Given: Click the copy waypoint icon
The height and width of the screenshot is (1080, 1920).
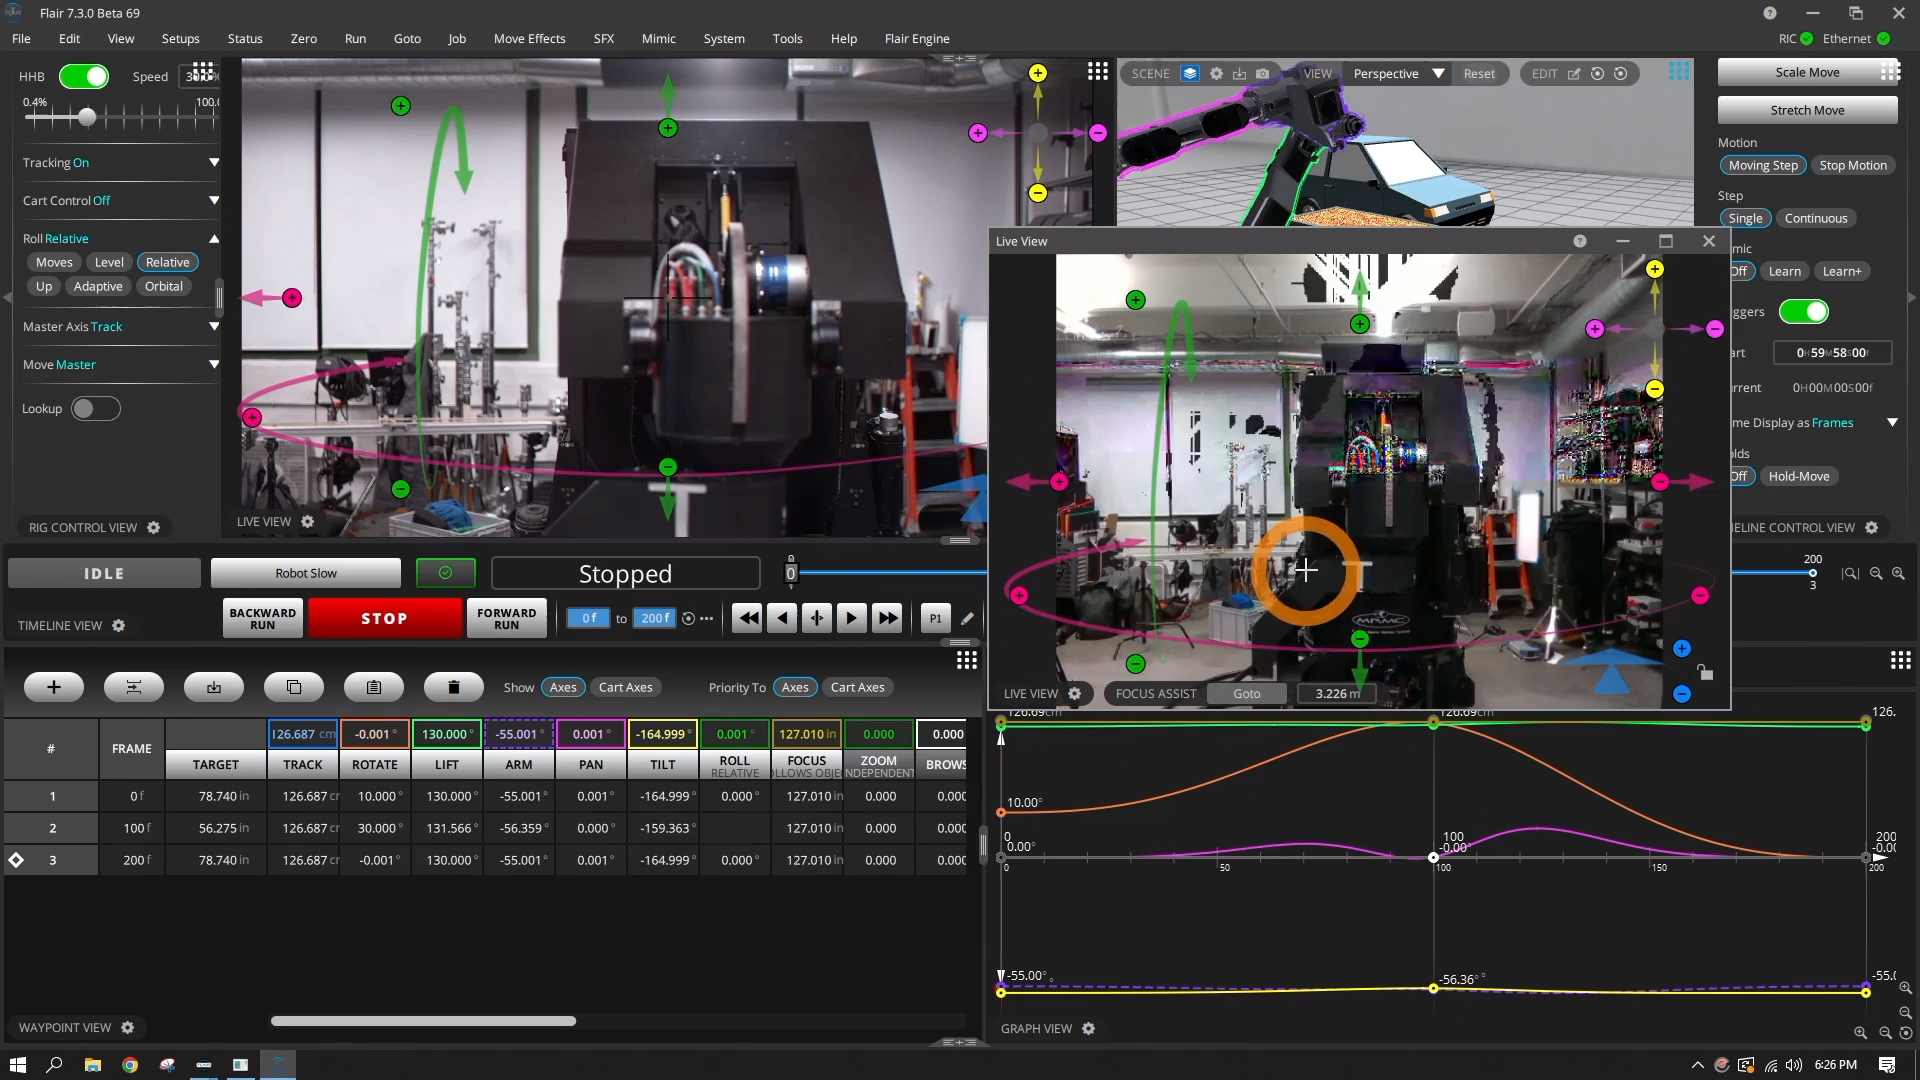Looking at the screenshot, I should pos(294,687).
